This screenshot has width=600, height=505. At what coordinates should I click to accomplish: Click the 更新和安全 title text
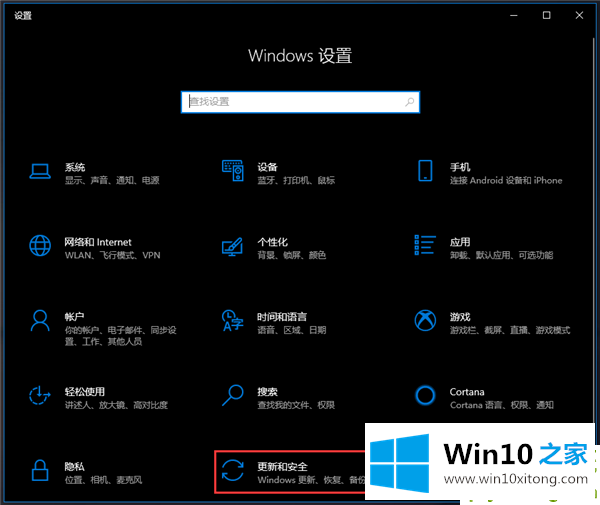[x=282, y=466]
